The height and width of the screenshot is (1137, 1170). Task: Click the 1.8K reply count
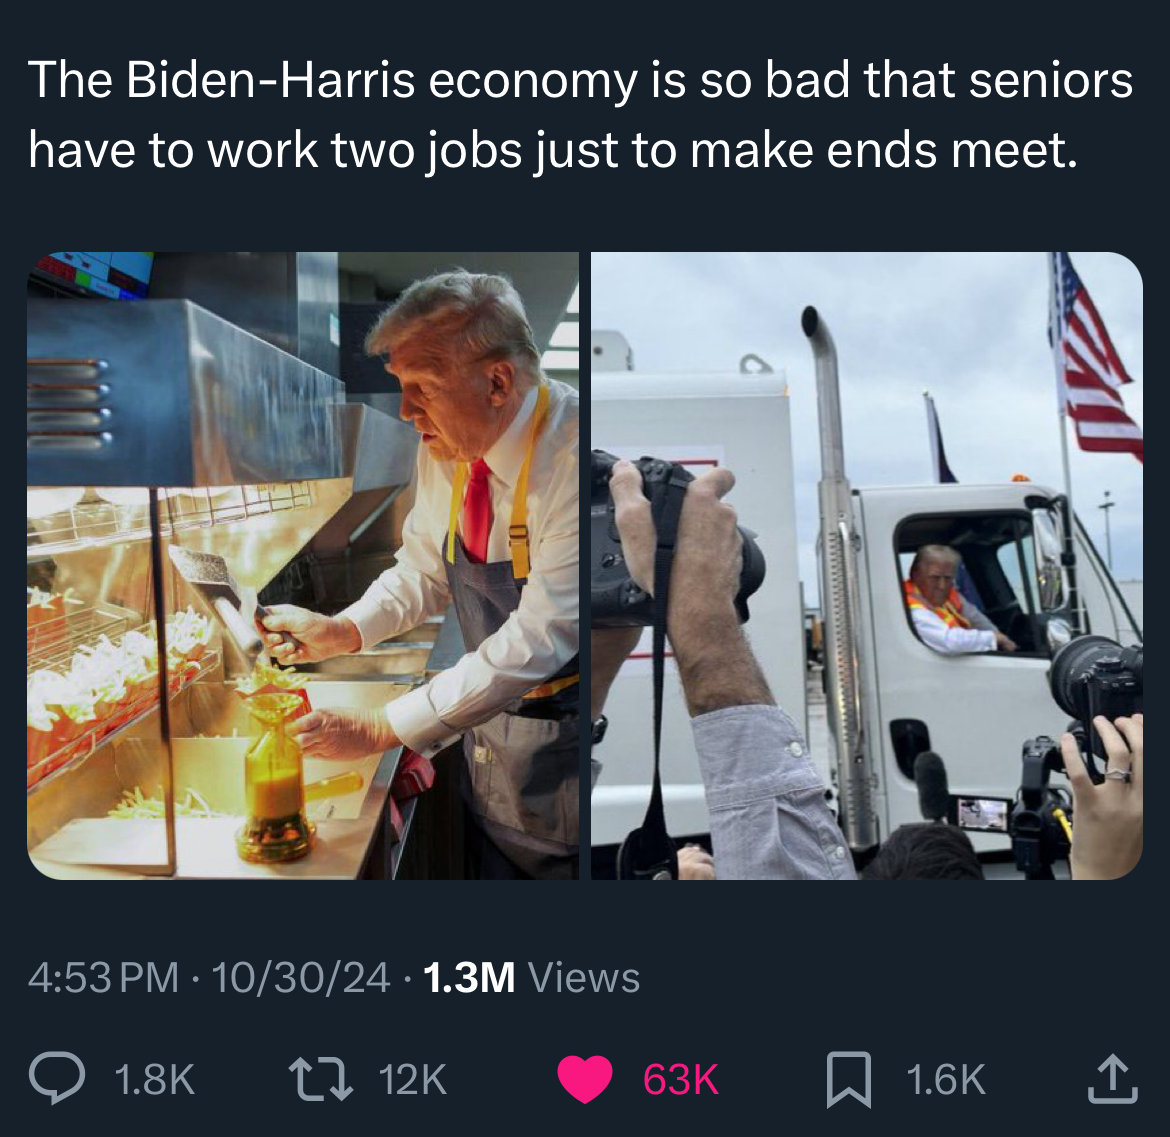(154, 1080)
